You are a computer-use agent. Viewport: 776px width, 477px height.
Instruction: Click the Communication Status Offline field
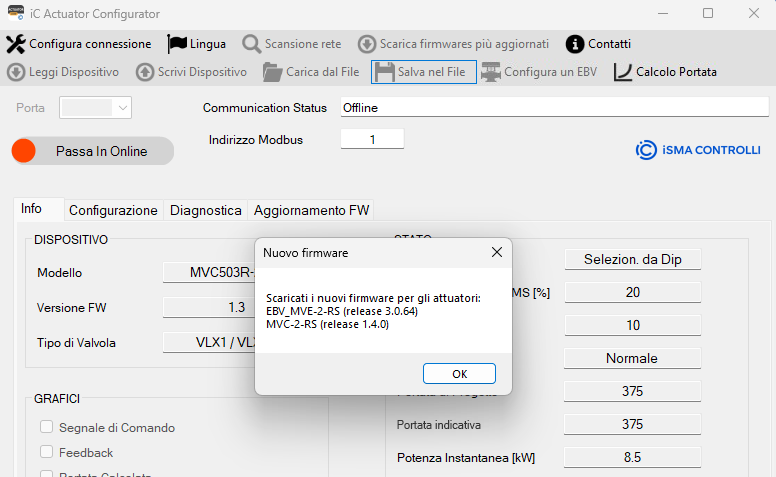[x=555, y=107]
